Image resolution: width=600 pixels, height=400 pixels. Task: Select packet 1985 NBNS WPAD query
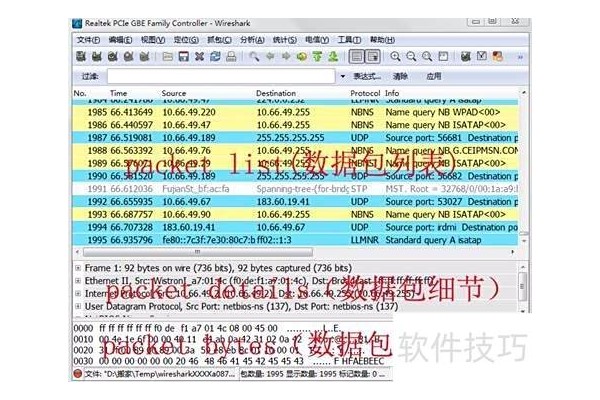click(x=295, y=112)
